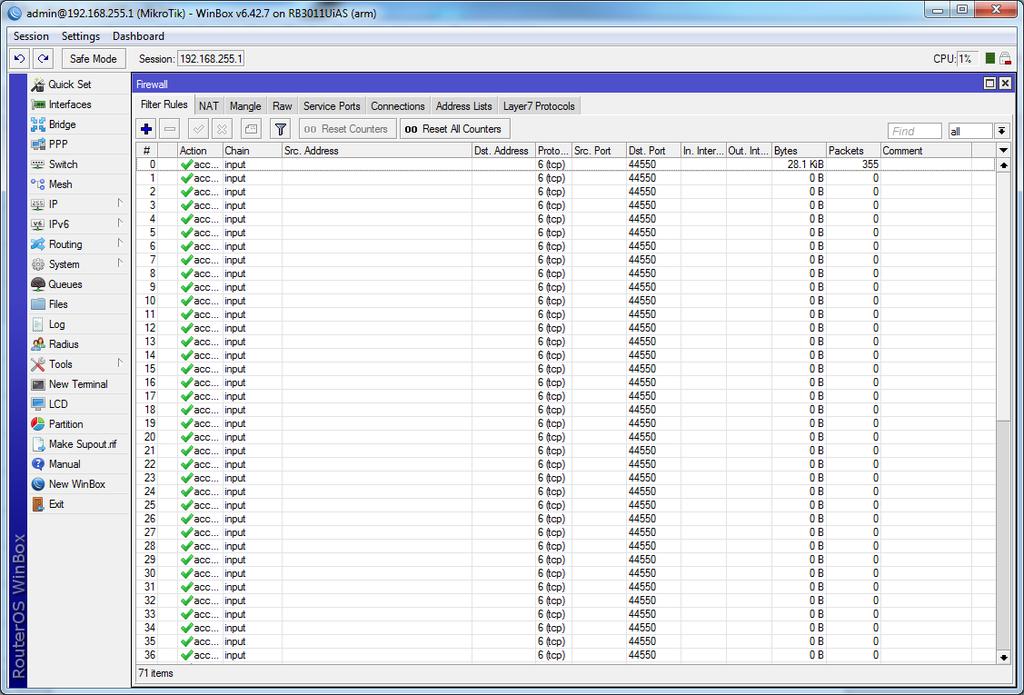Click Reset All Counters button

pos(455,129)
